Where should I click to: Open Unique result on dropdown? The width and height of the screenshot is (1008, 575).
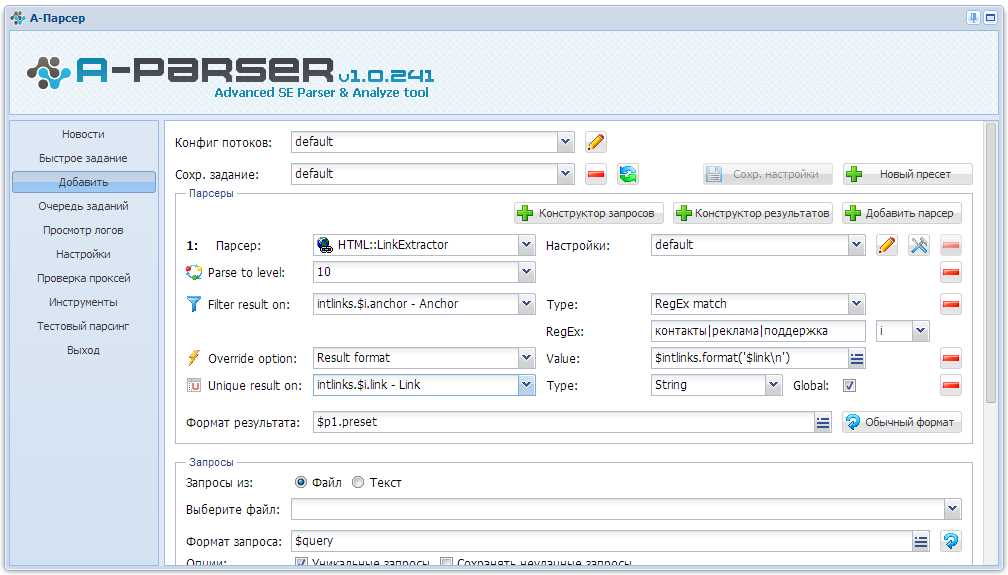(x=526, y=385)
